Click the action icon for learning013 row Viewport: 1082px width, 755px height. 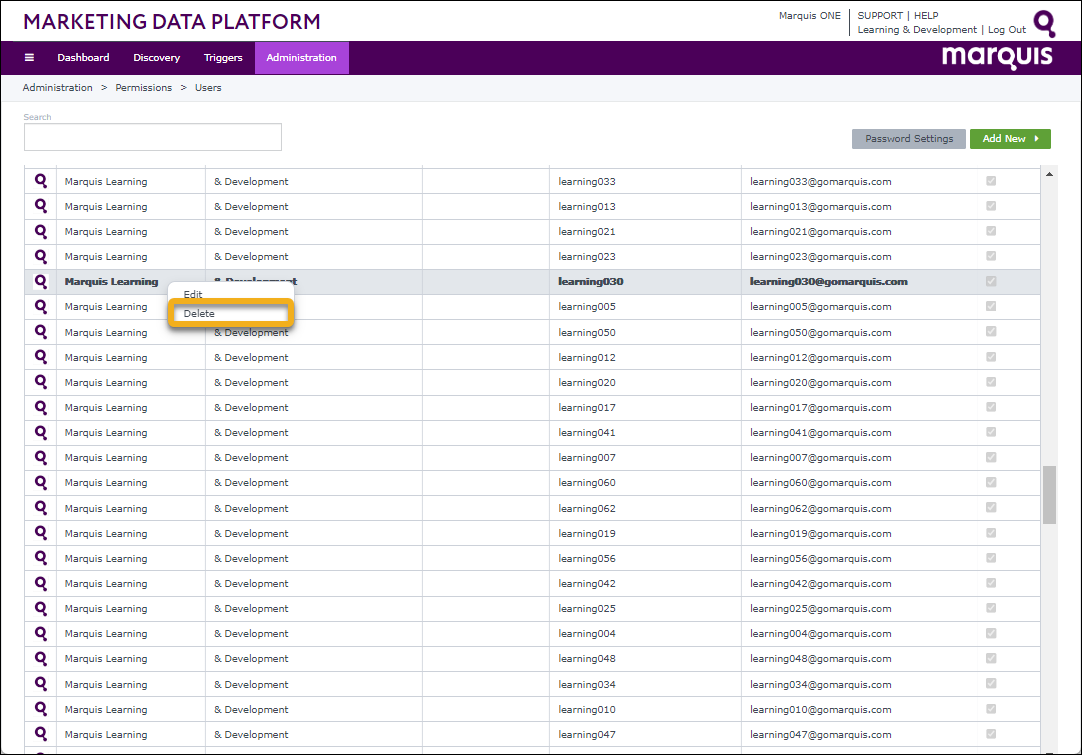tap(41, 206)
